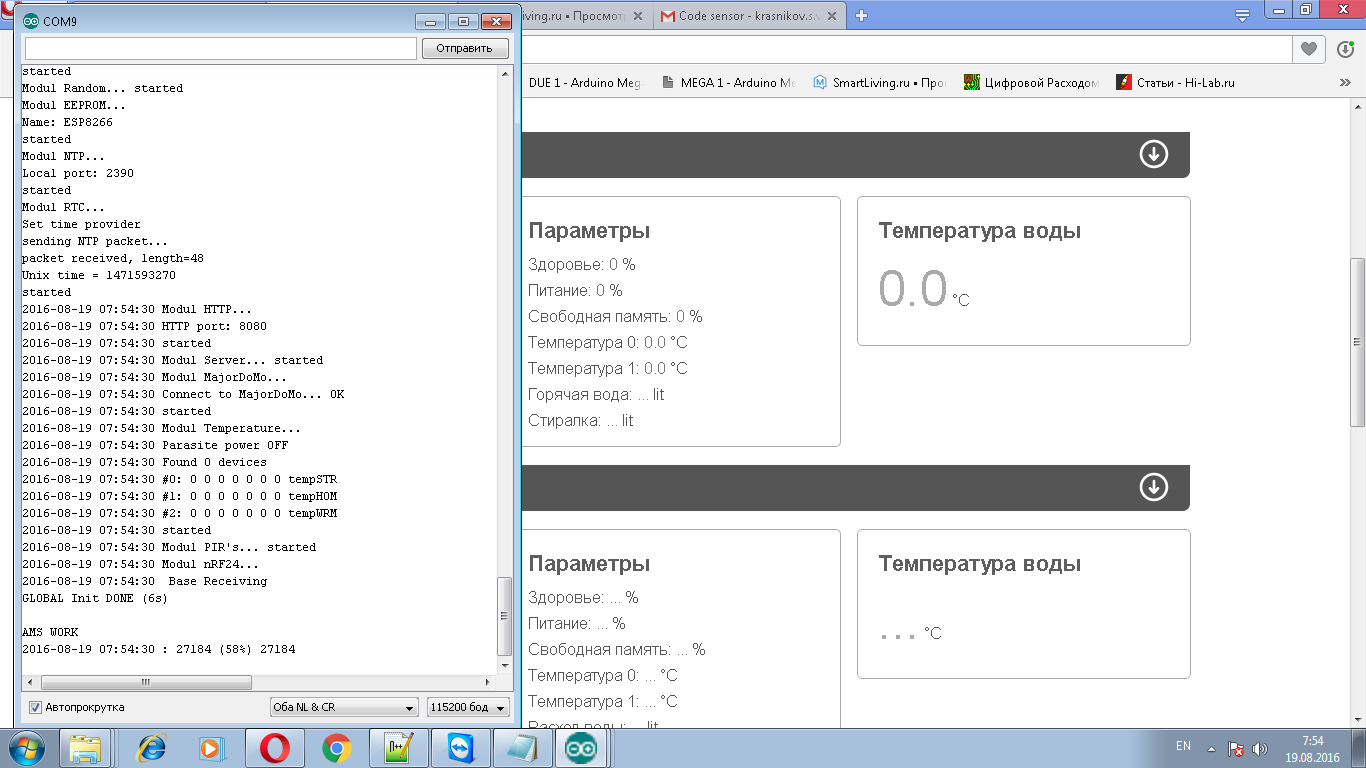Click the first 'Температура воды' card heading
Viewport: 1366px width, 768px height.
point(979,231)
